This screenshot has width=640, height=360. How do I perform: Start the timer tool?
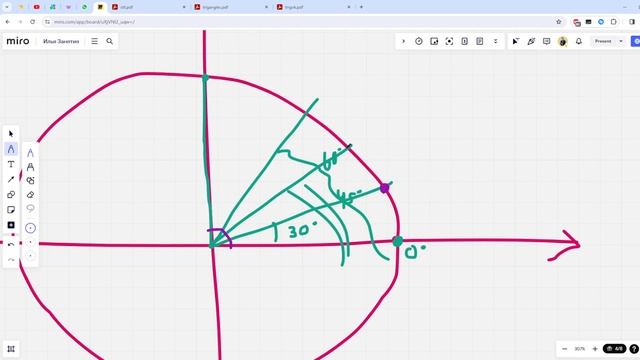[419, 41]
